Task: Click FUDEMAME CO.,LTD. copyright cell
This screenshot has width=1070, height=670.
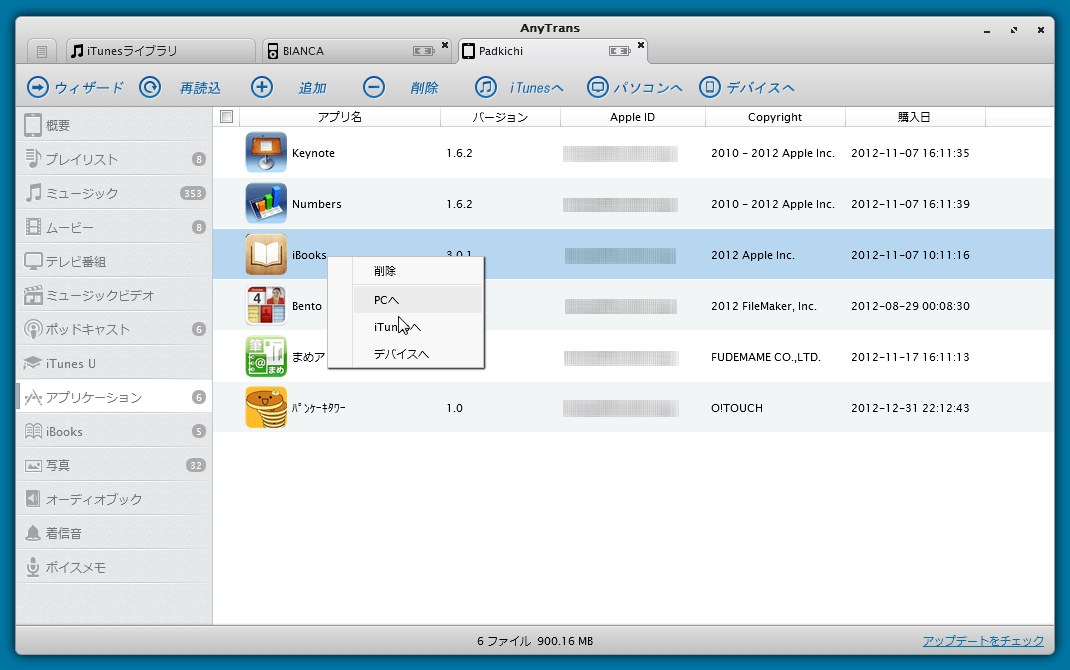Action: [x=766, y=357]
